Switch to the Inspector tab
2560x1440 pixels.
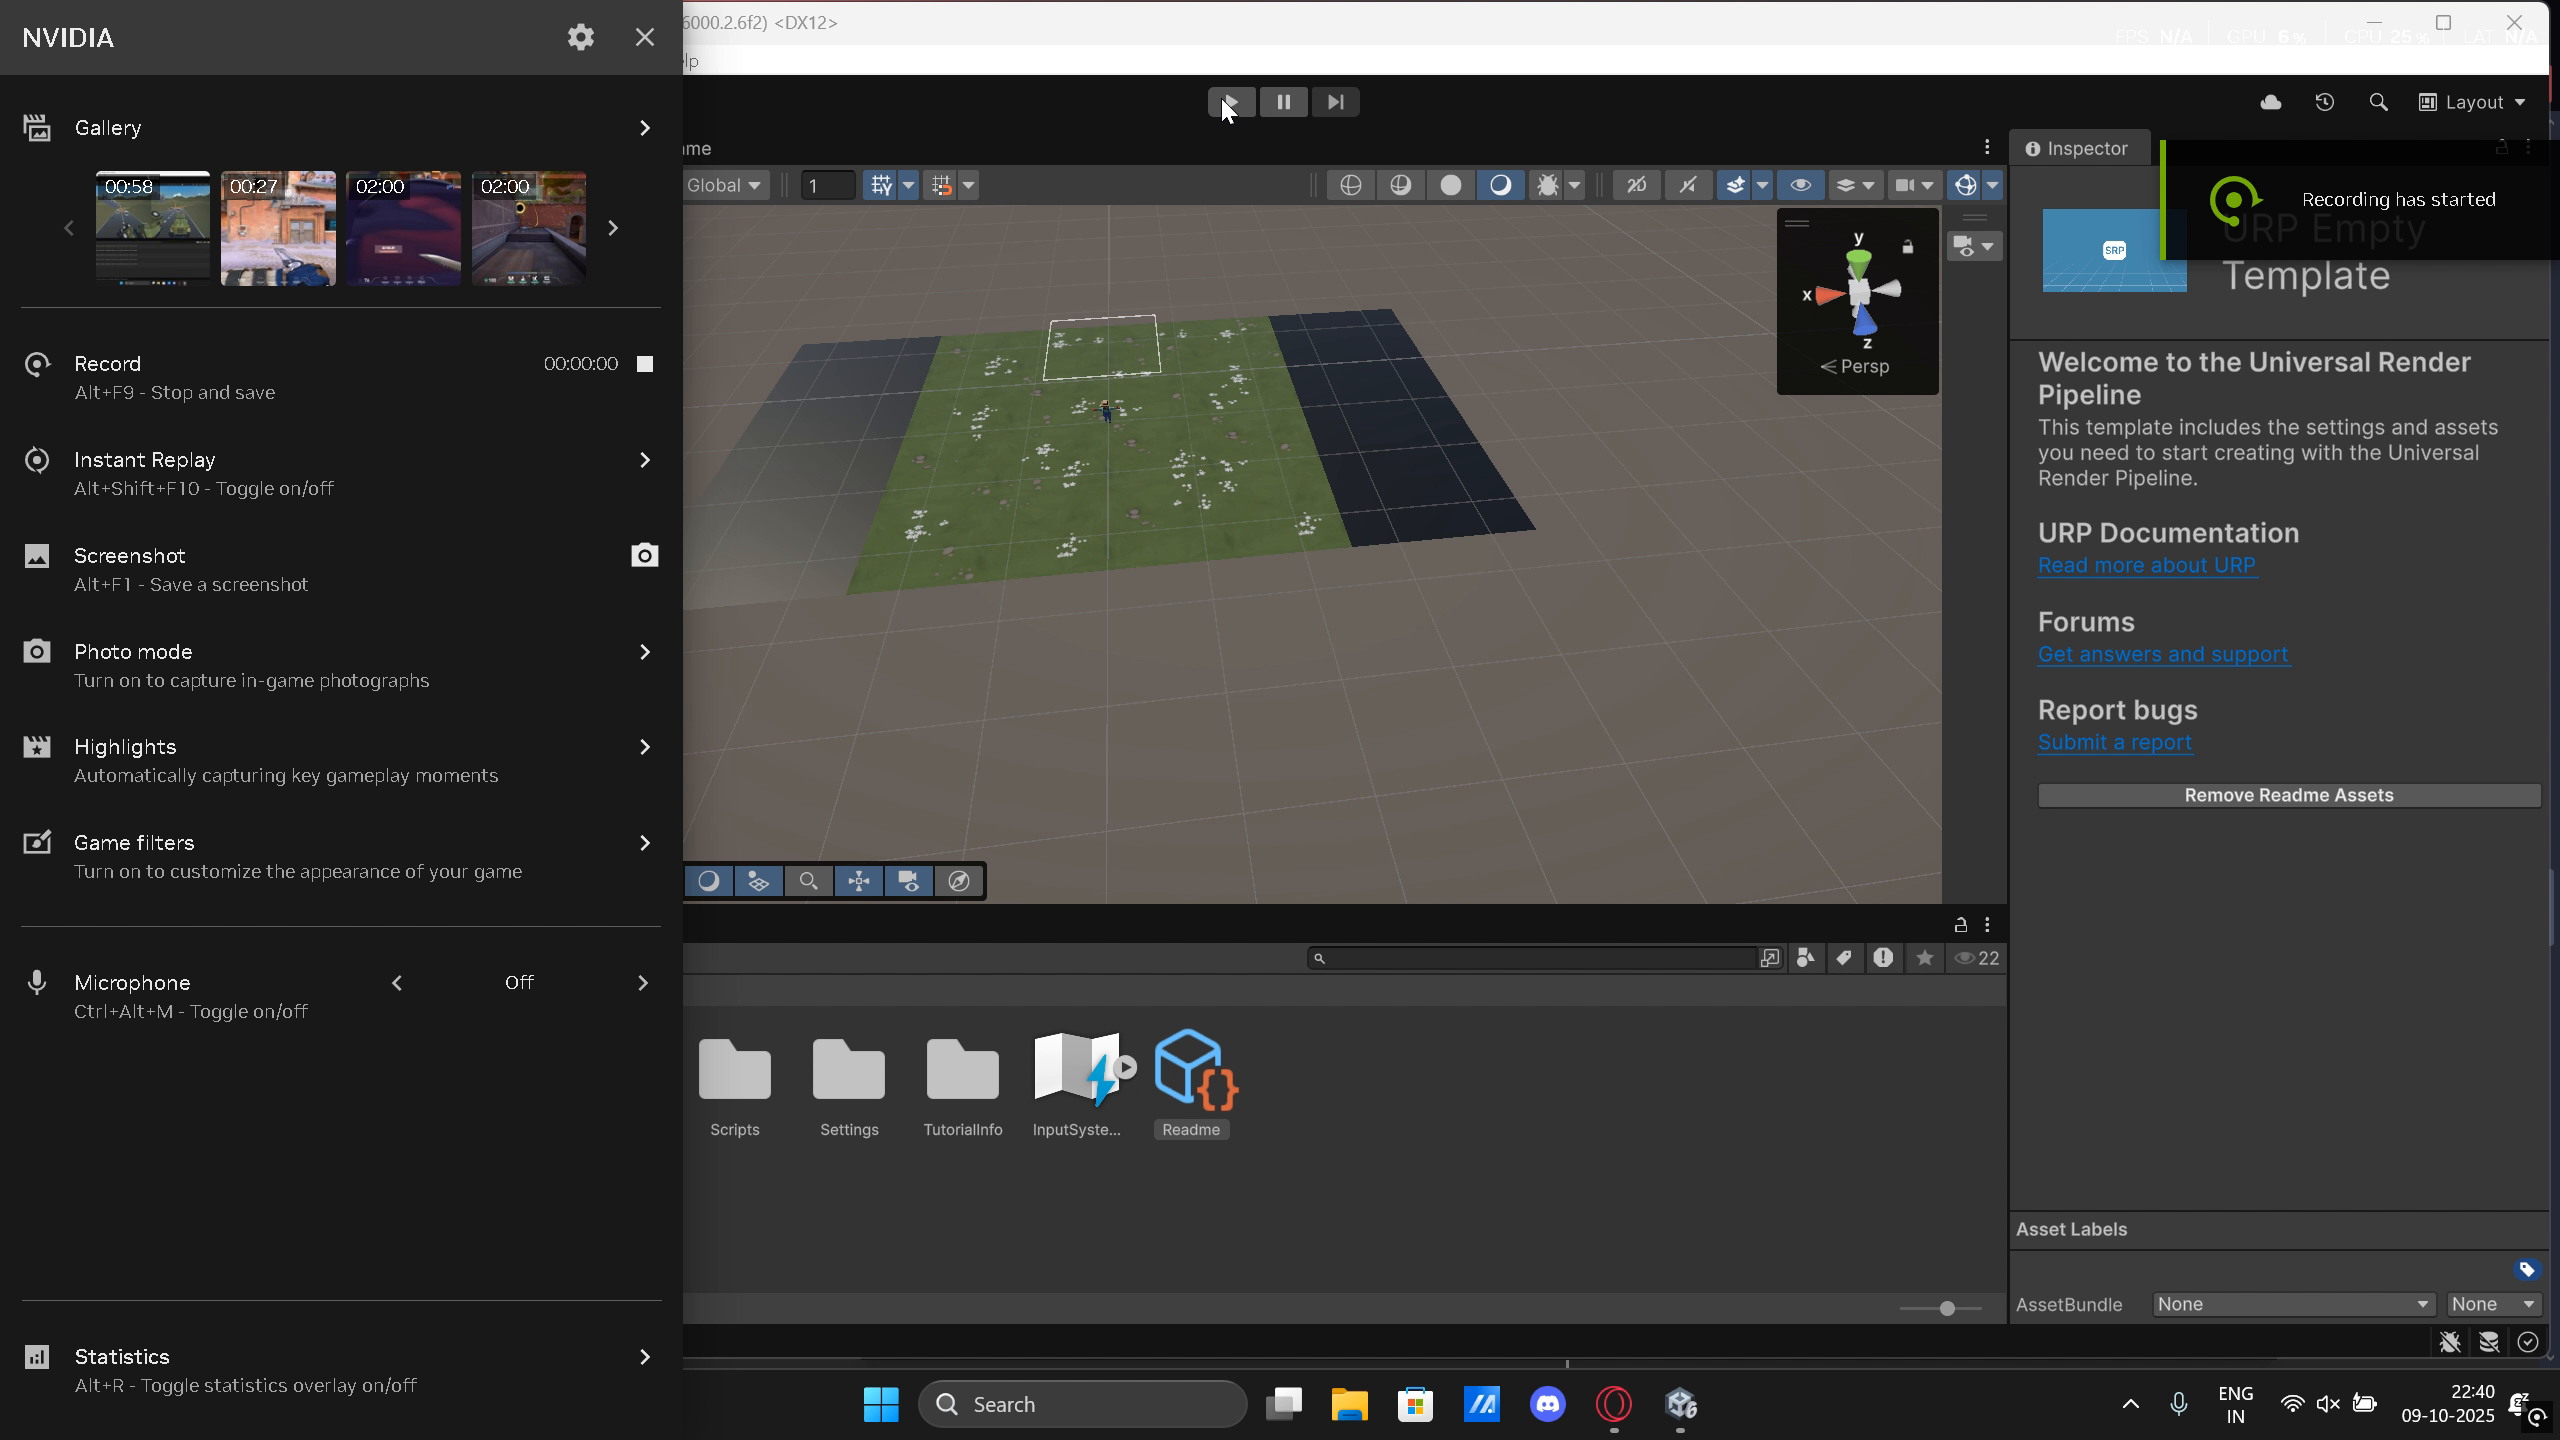(x=2077, y=148)
